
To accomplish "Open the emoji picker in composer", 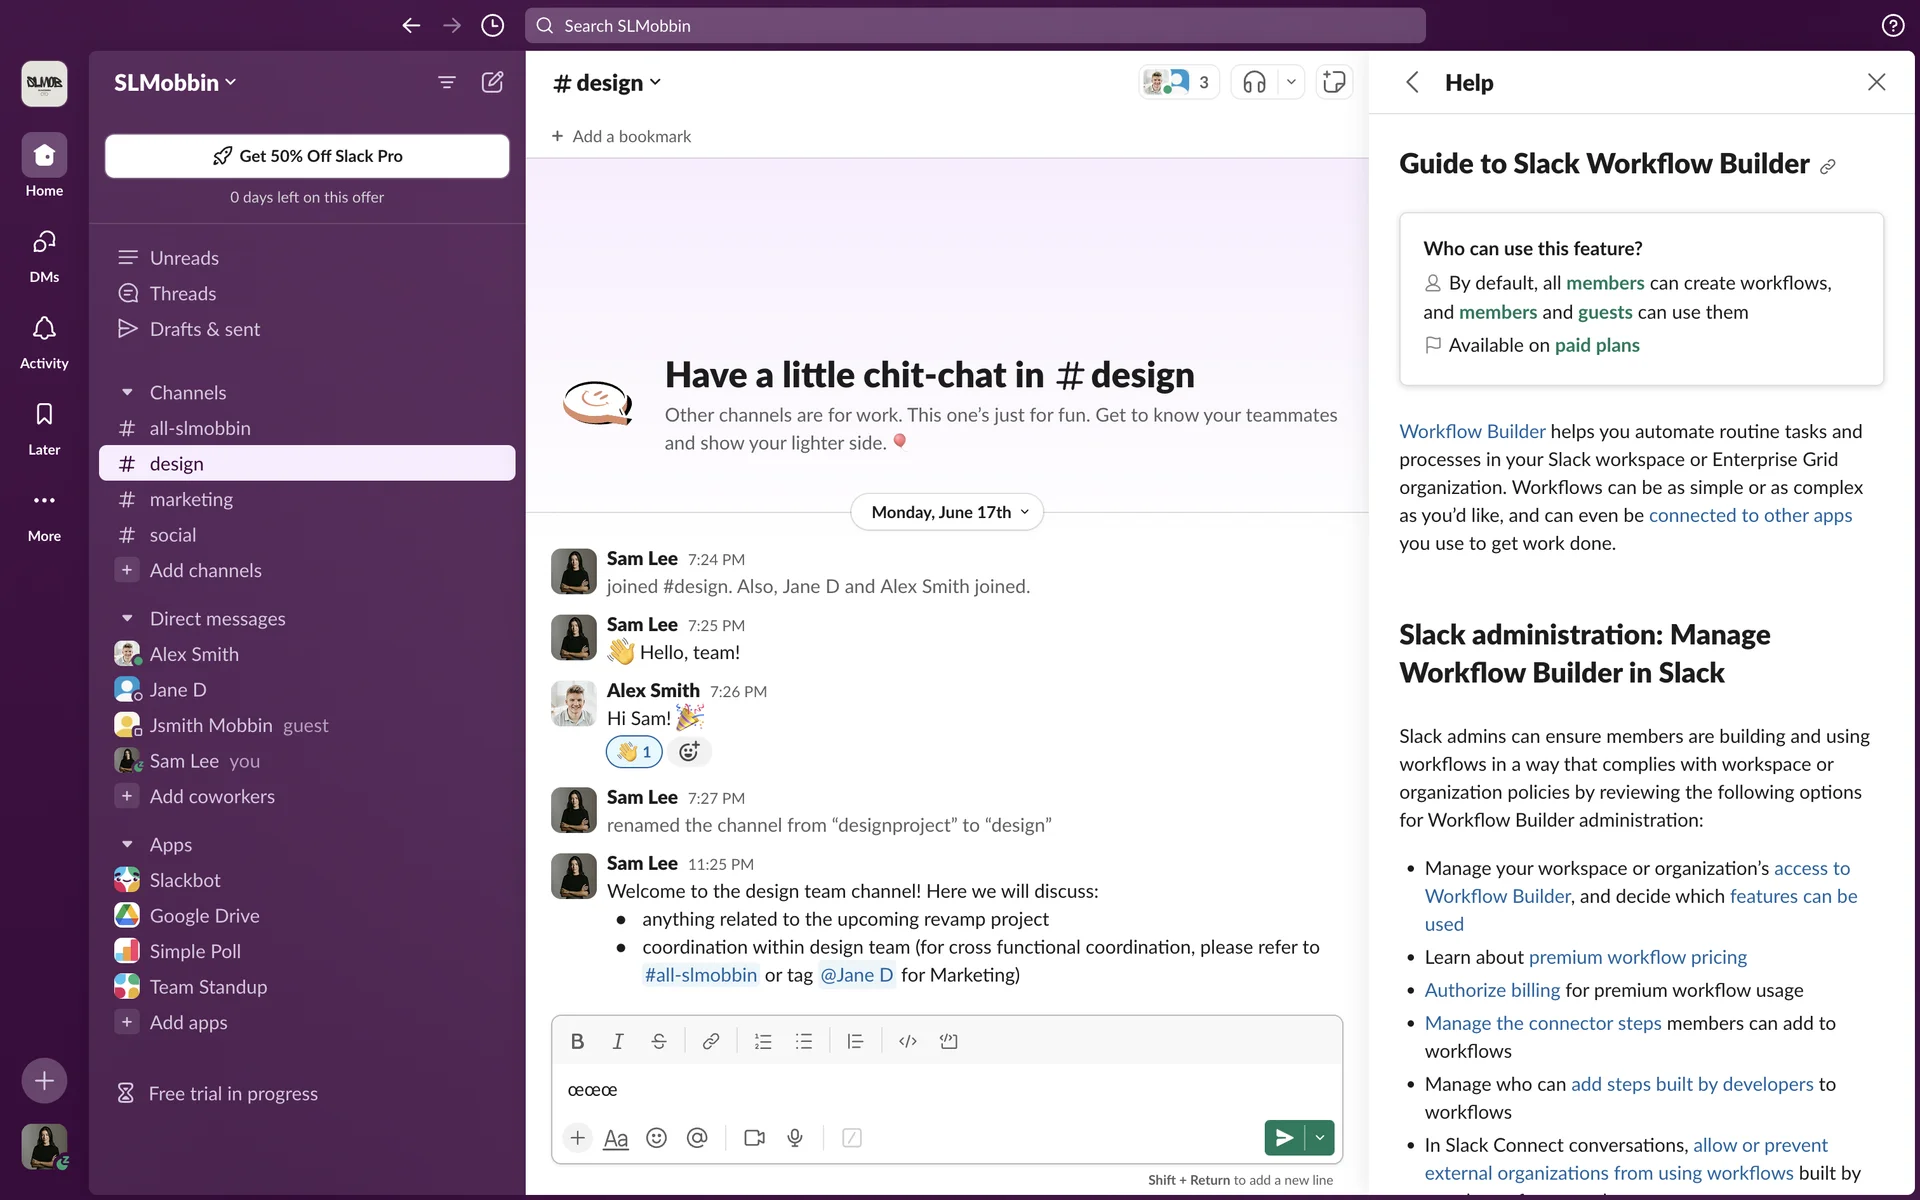I will pos(656,1138).
